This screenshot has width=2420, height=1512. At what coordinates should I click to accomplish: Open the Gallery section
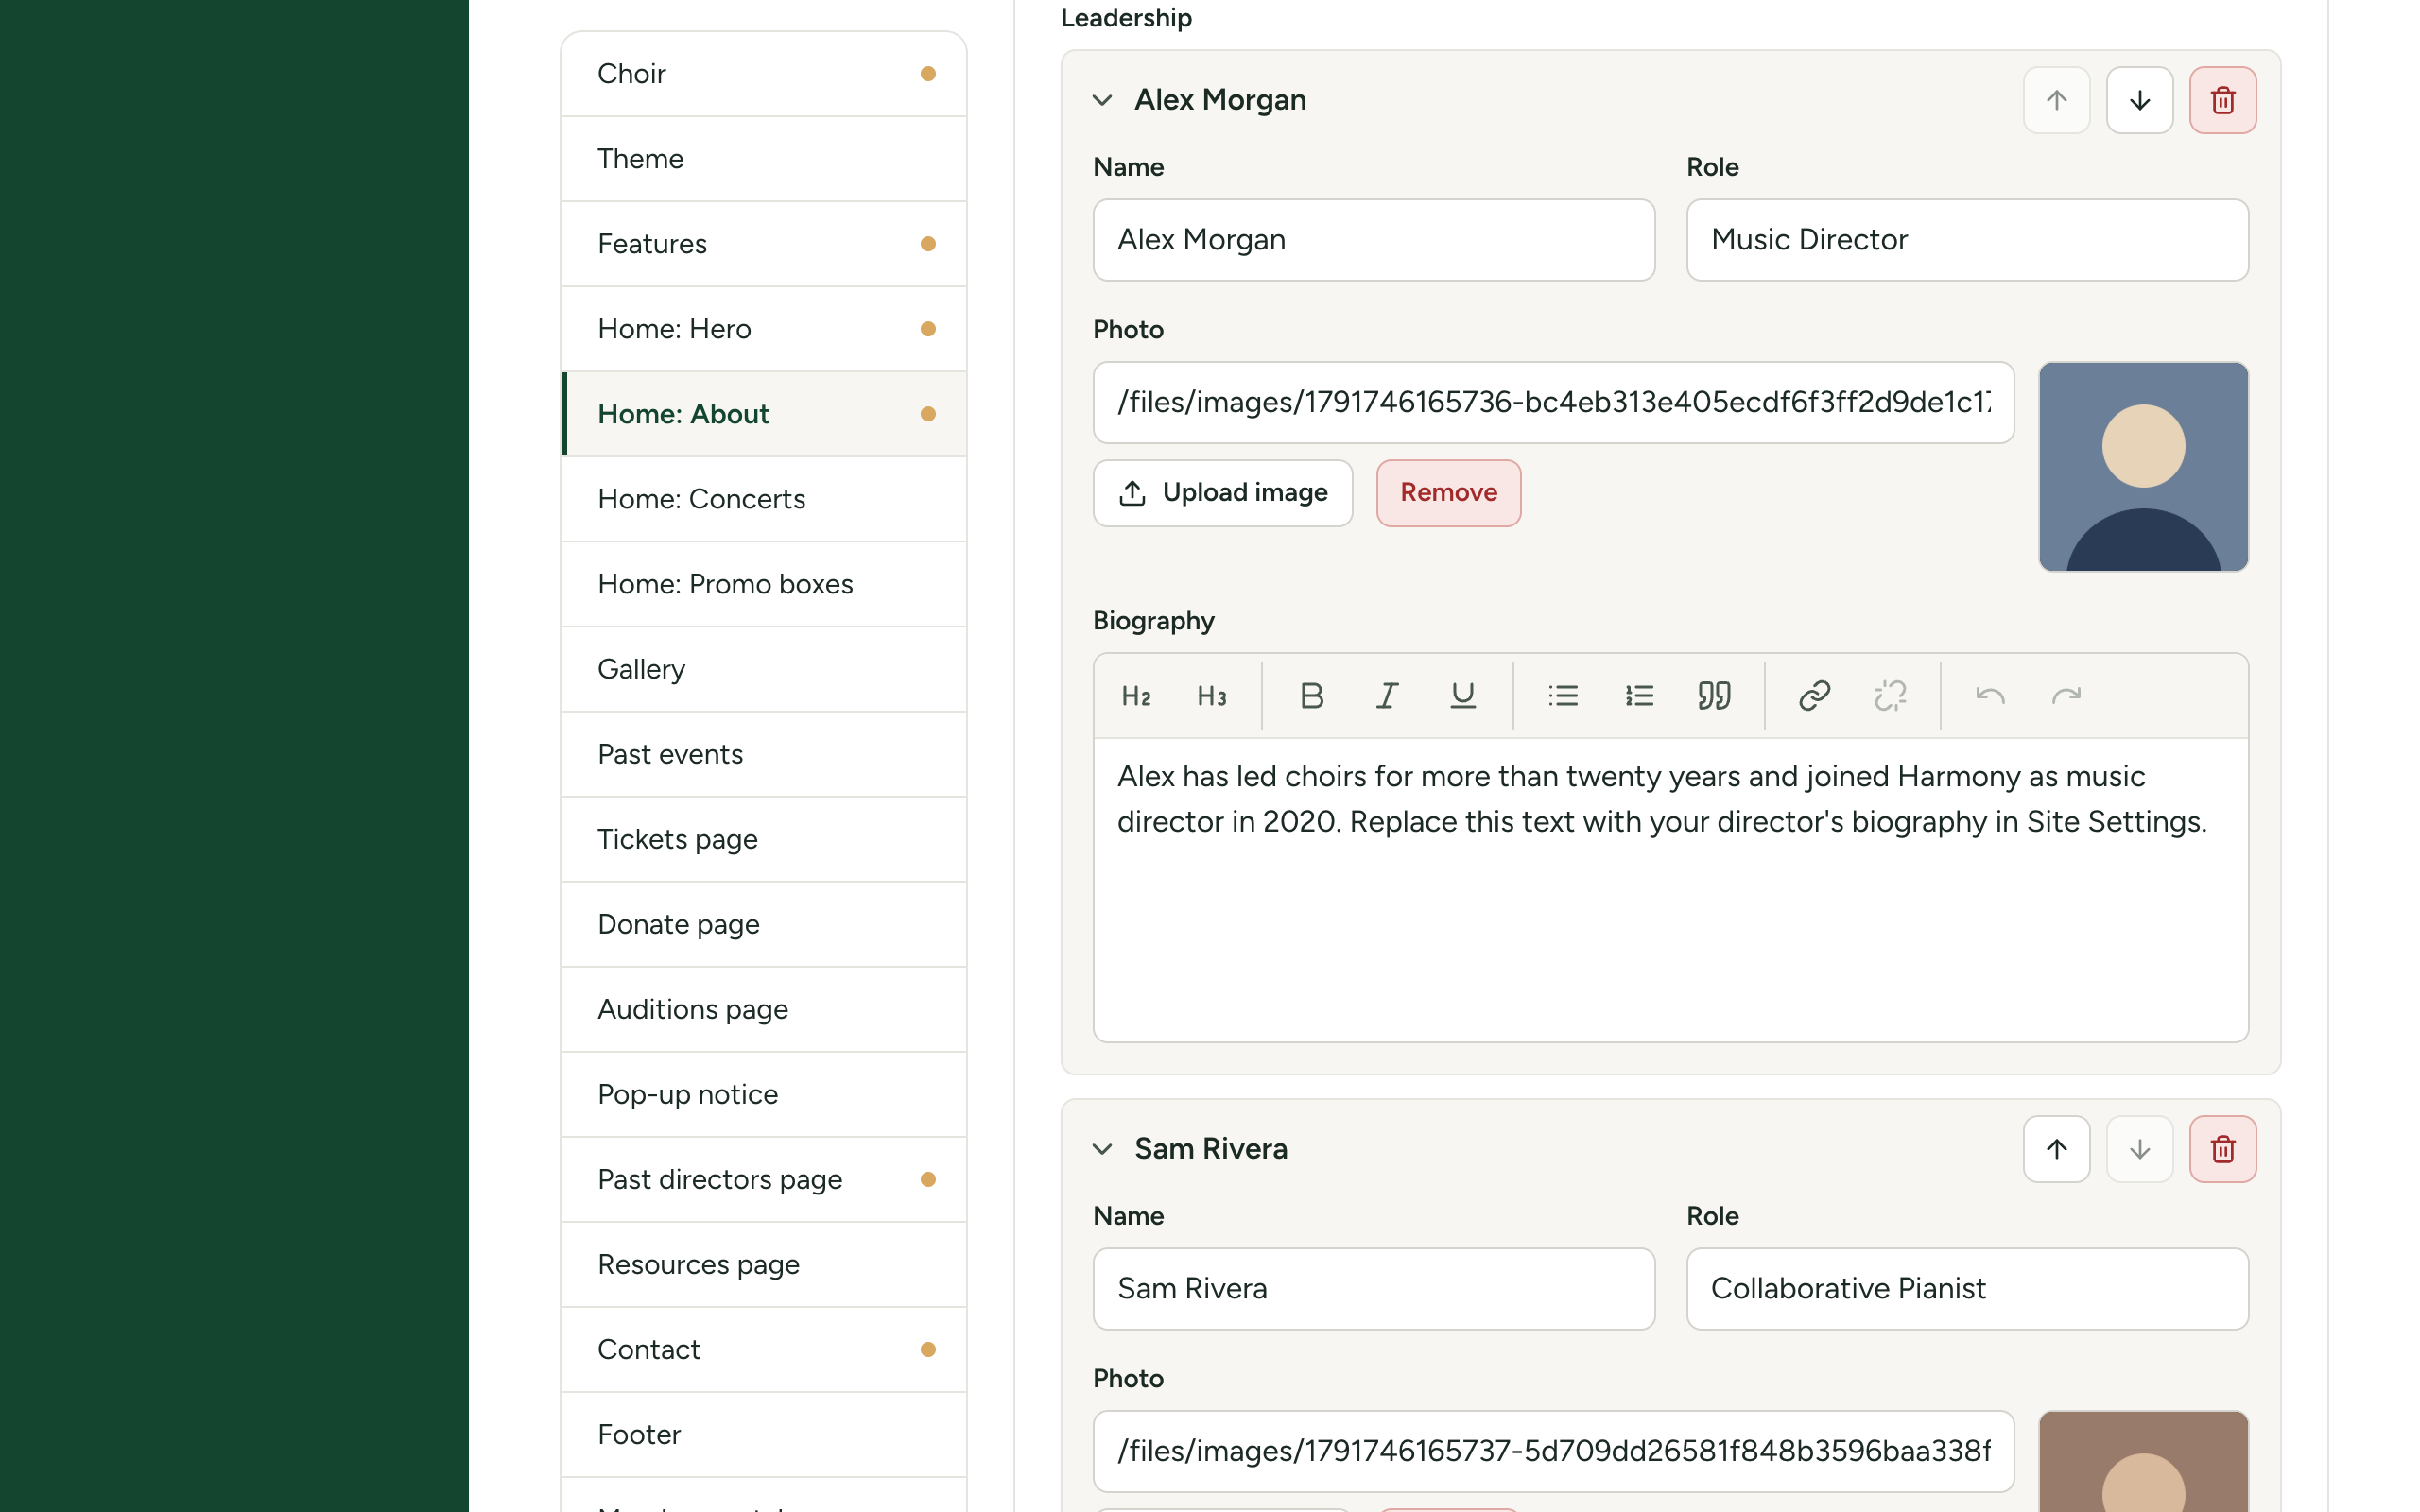[764, 669]
